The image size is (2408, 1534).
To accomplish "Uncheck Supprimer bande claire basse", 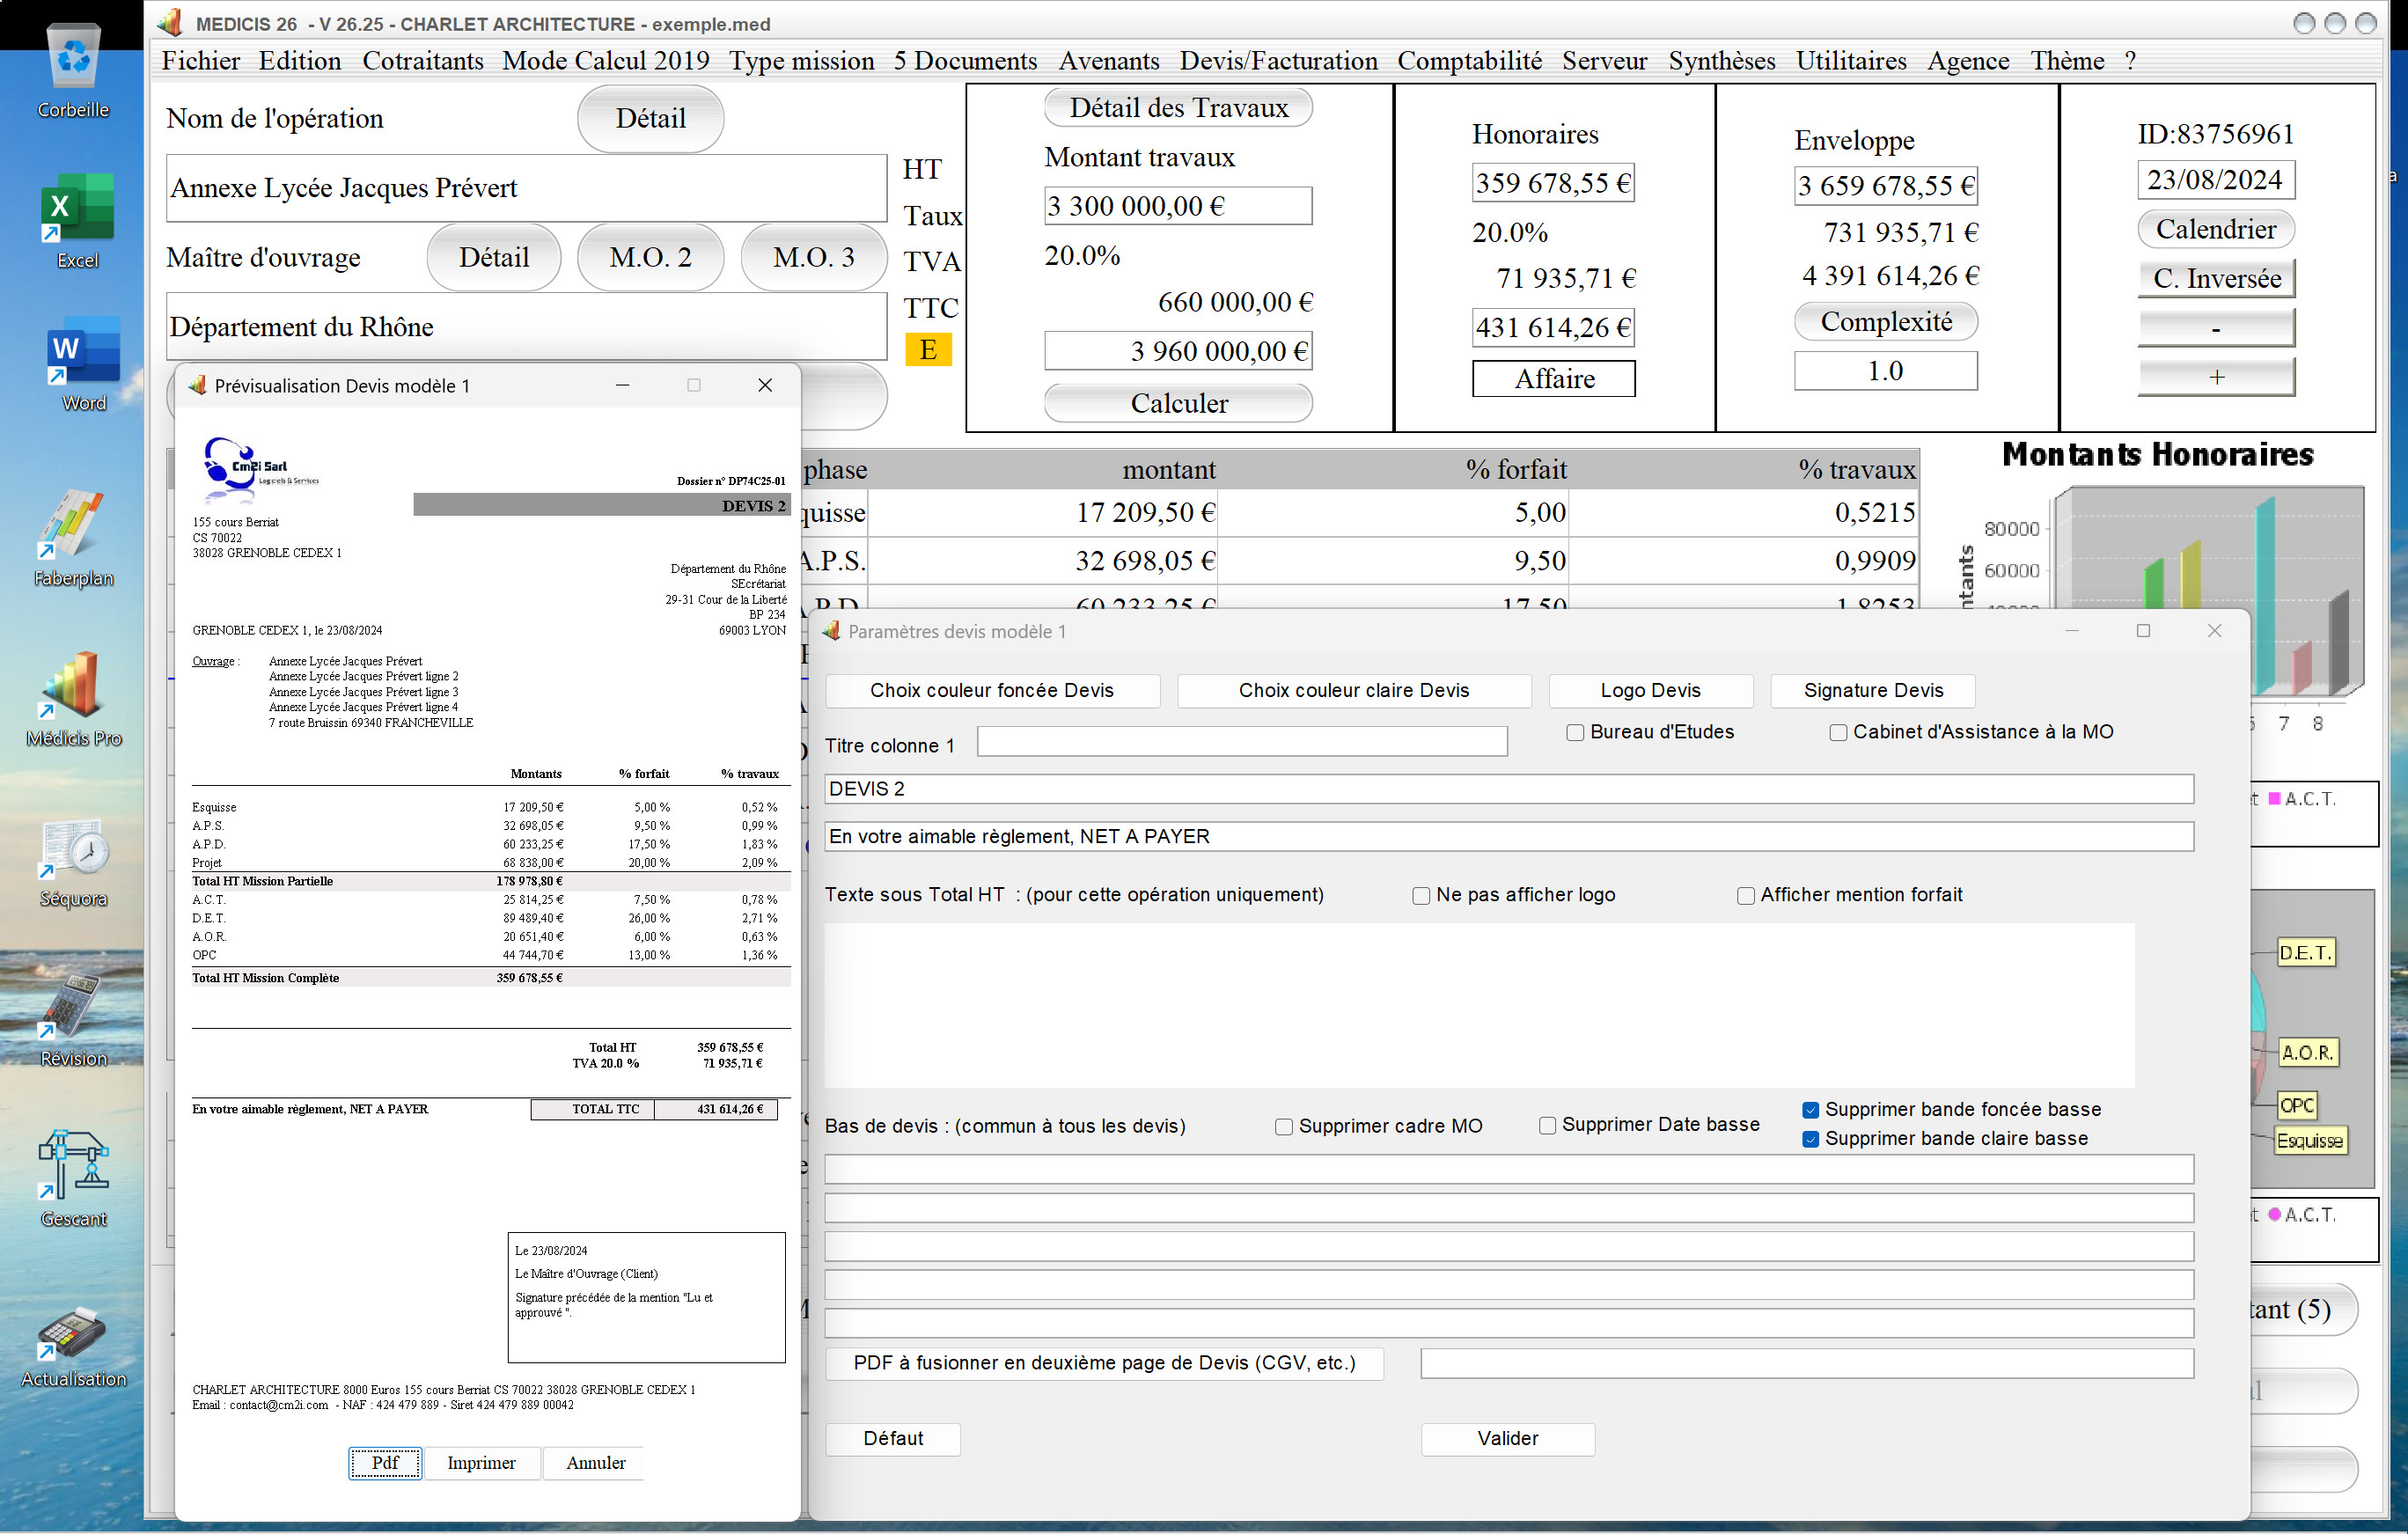I will coord(1810,1139).
